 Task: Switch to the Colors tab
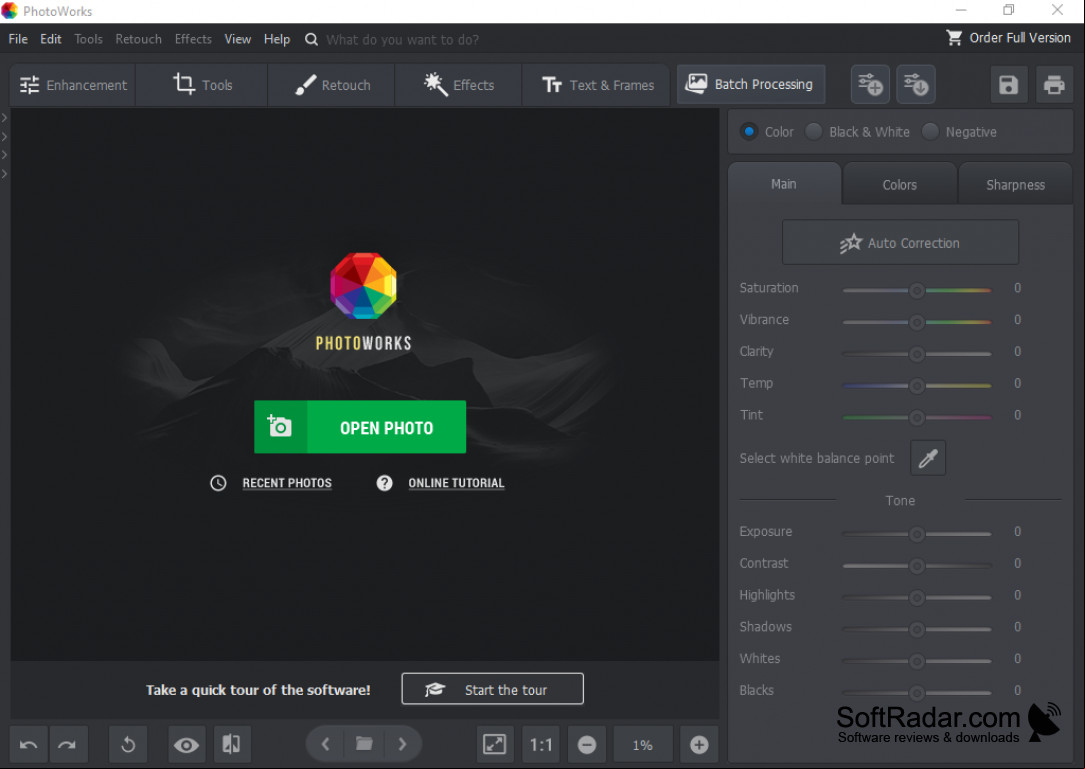tap(900, 185)
